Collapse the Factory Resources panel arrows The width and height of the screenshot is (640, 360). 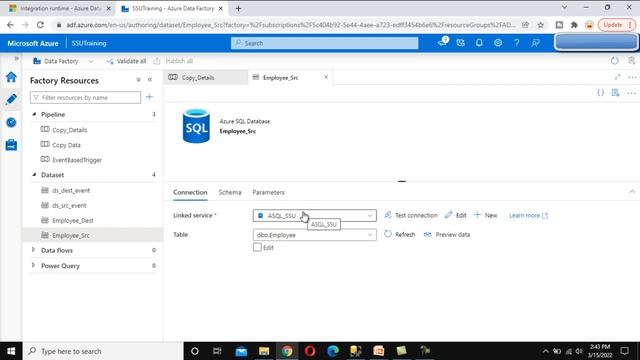(x=150, y=80)
